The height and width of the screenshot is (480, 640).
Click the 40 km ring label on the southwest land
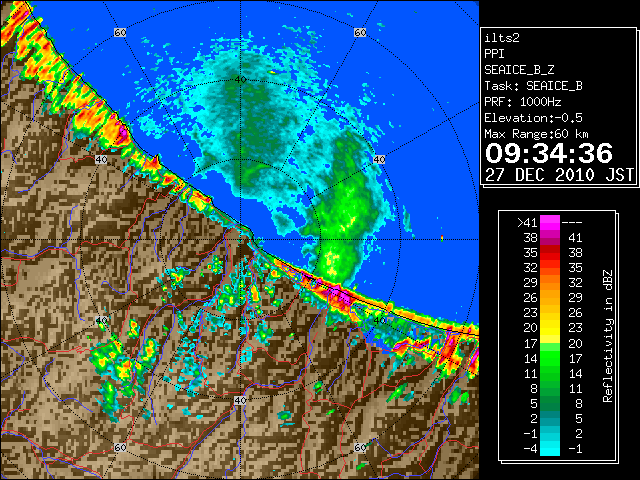[x=101, y=320]
